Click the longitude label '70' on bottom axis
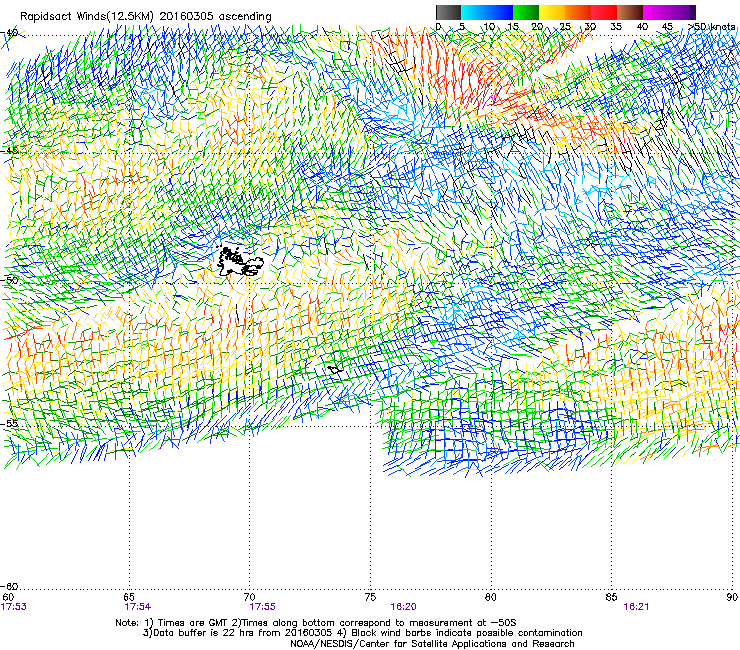This screenshot has height=650, width=740. 249,597
